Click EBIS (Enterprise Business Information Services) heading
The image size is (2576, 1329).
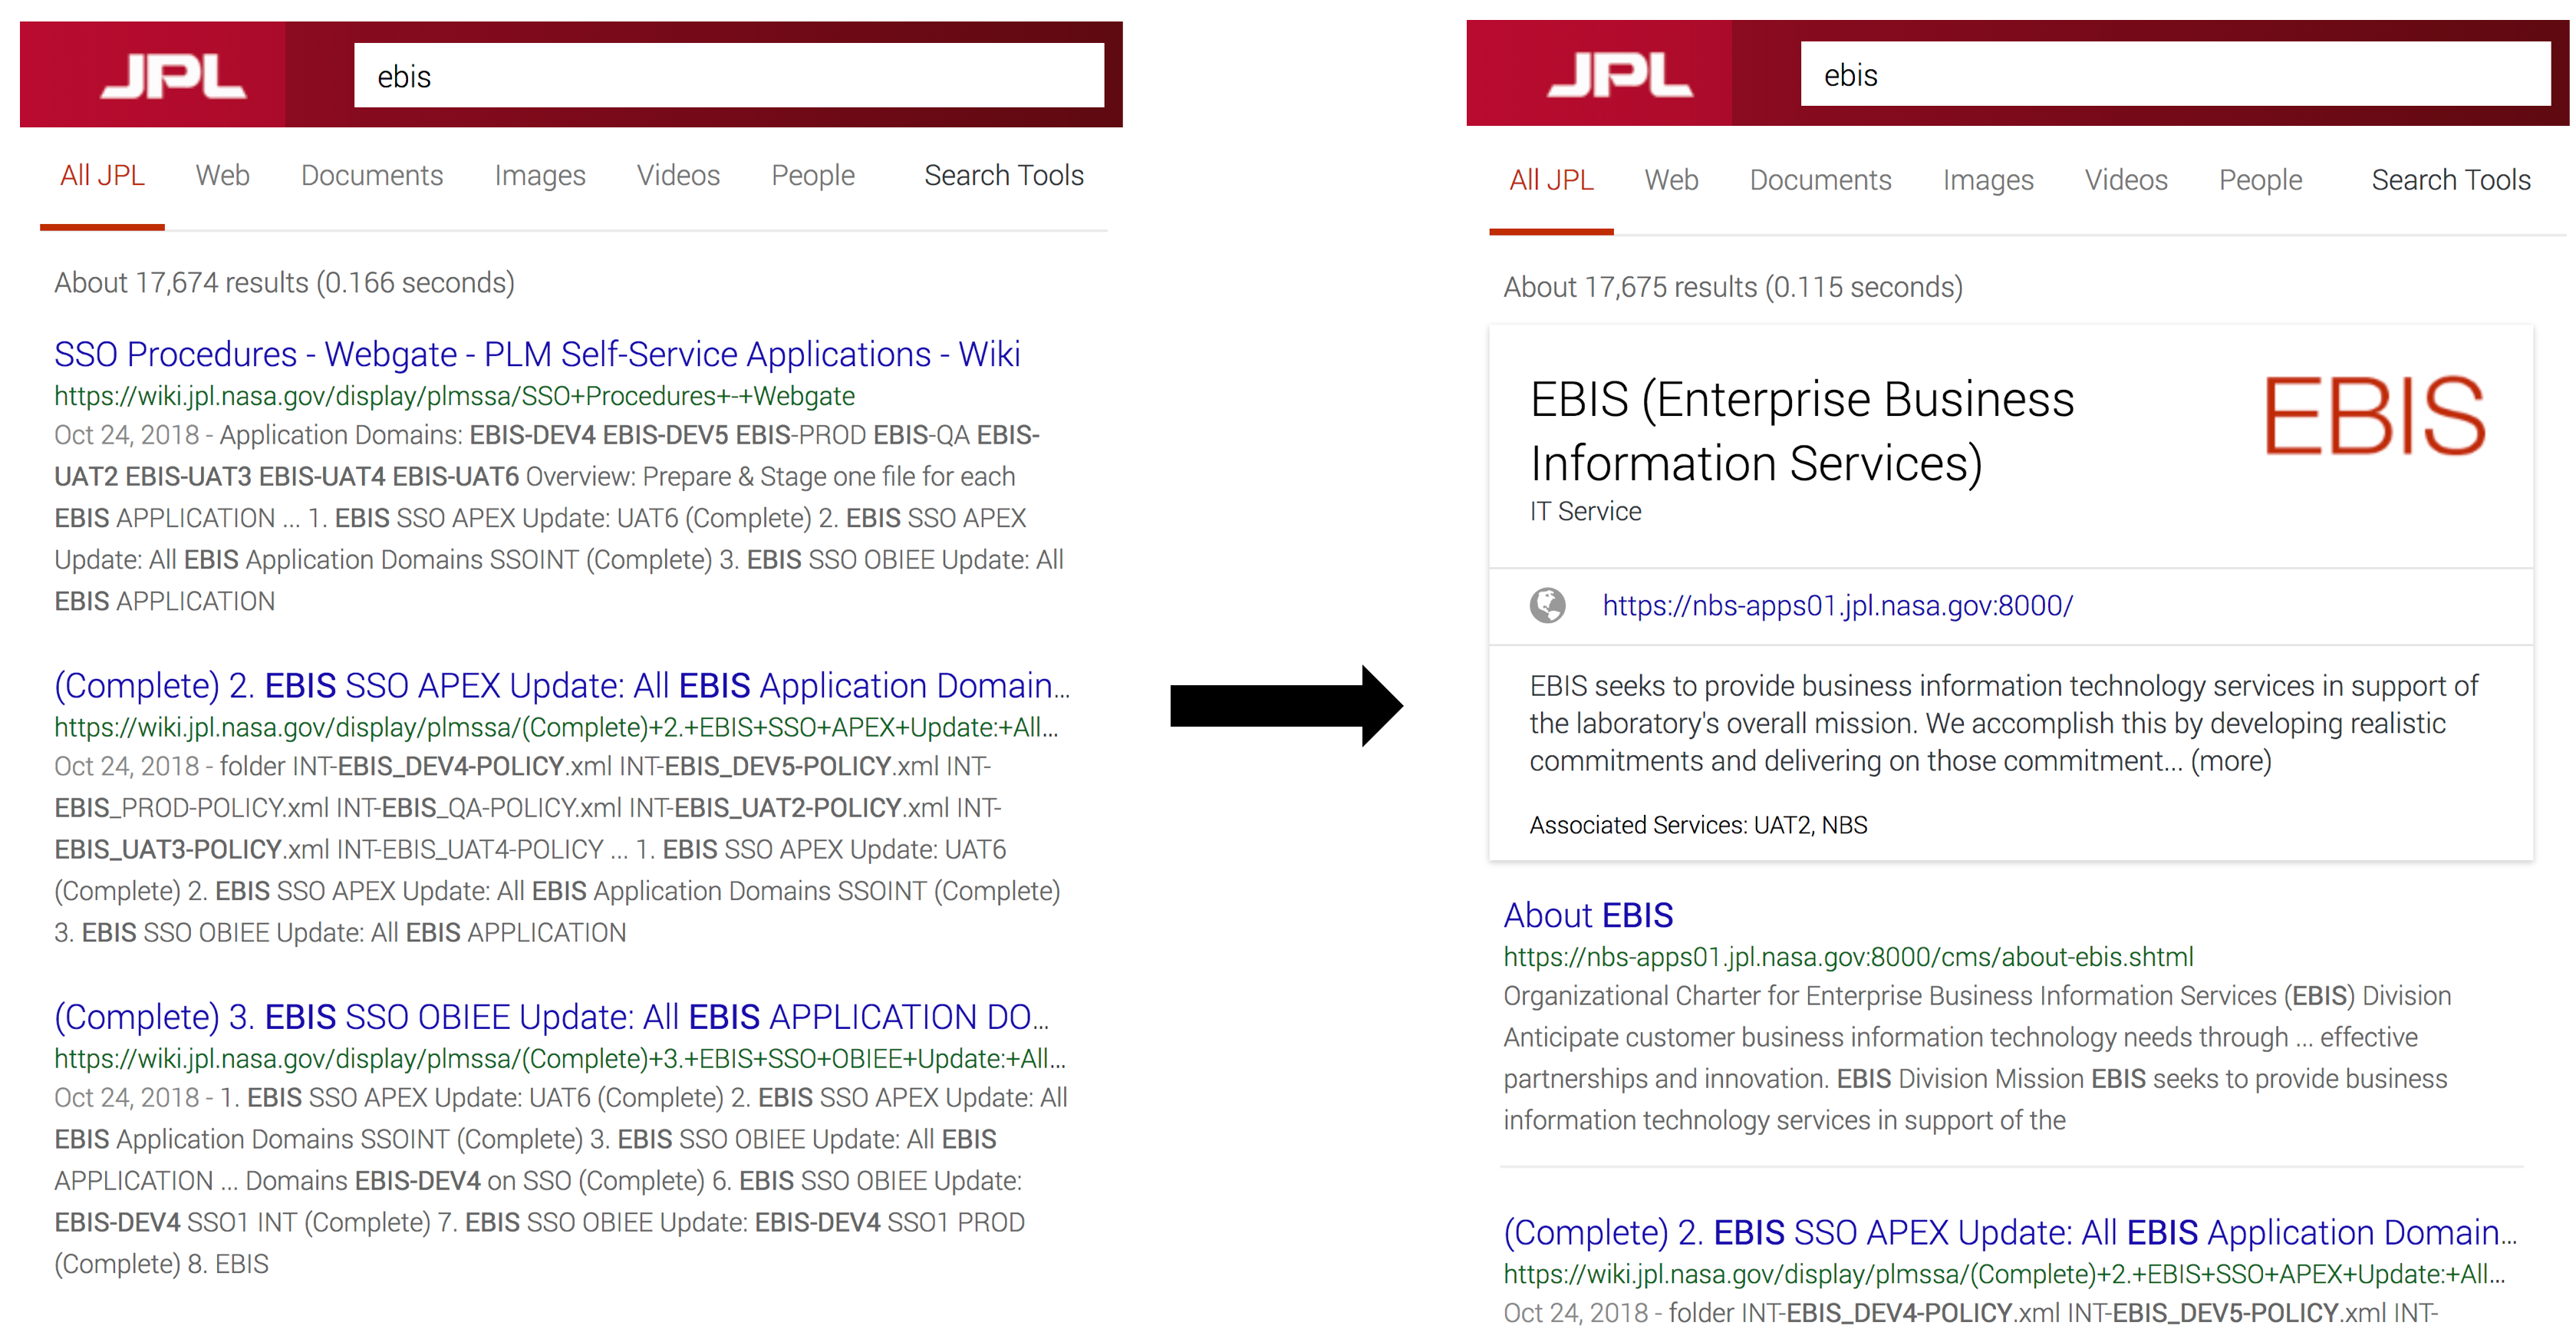click(1802, 431)
